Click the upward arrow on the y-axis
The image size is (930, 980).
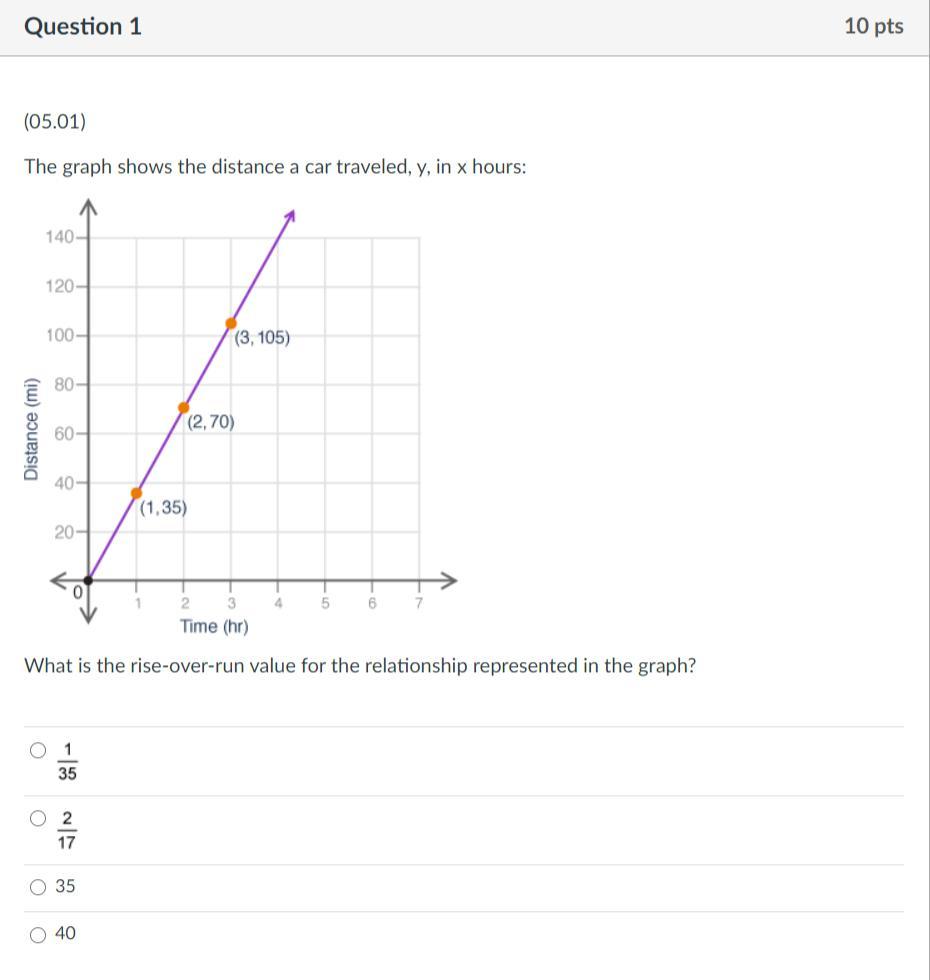(89, 206)
